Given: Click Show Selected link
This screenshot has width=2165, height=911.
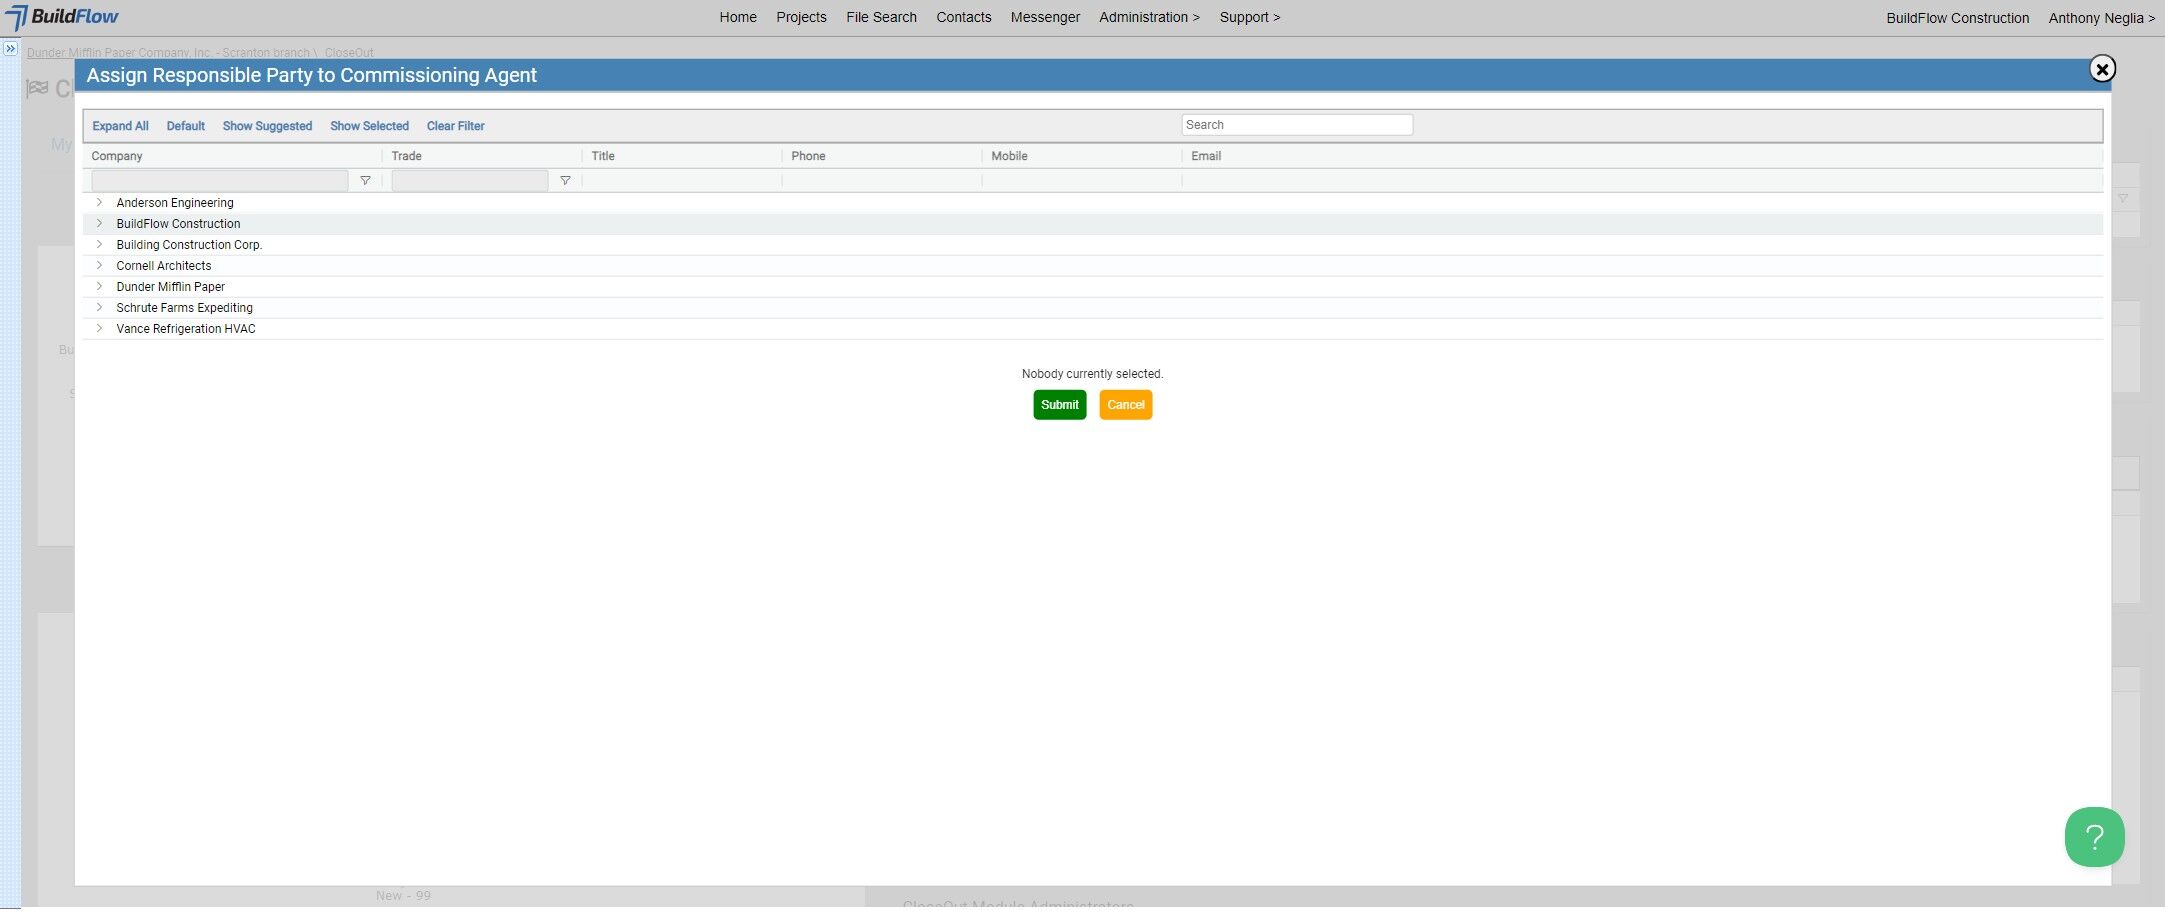Looking at the screenshot, I should [369, 126].
